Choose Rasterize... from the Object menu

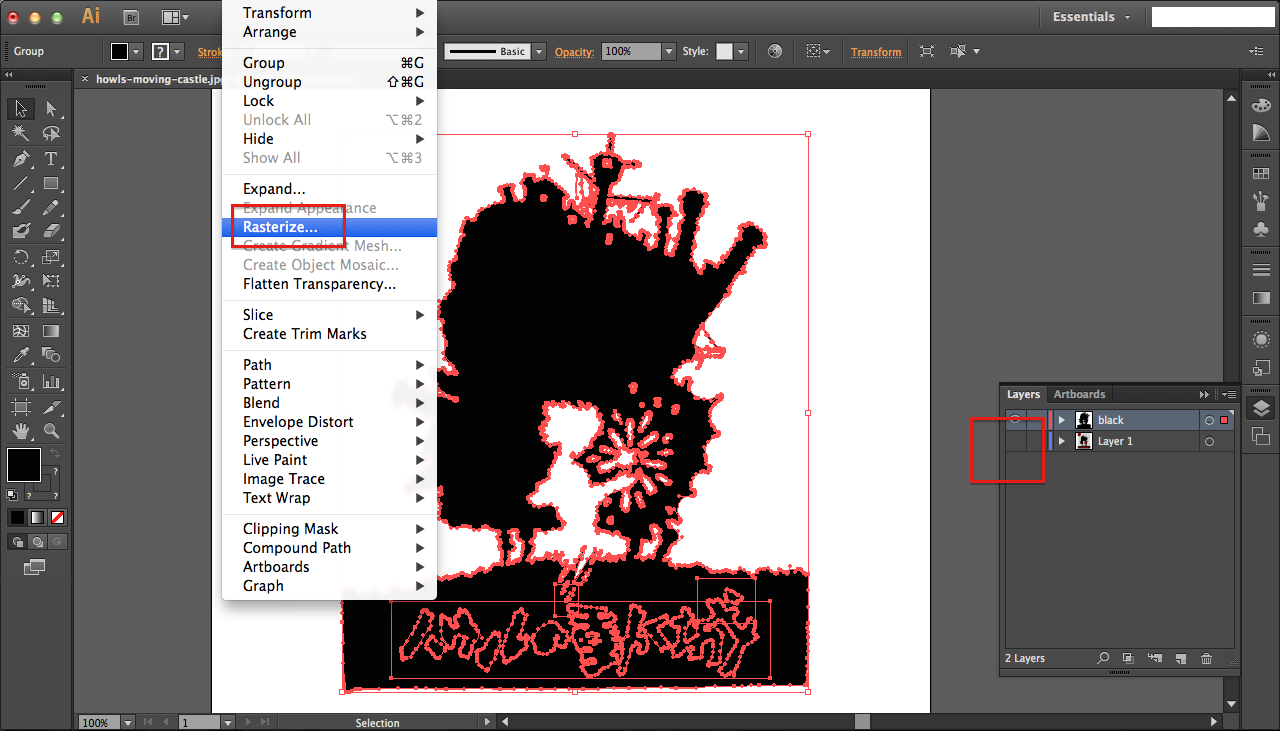[329, 227]
